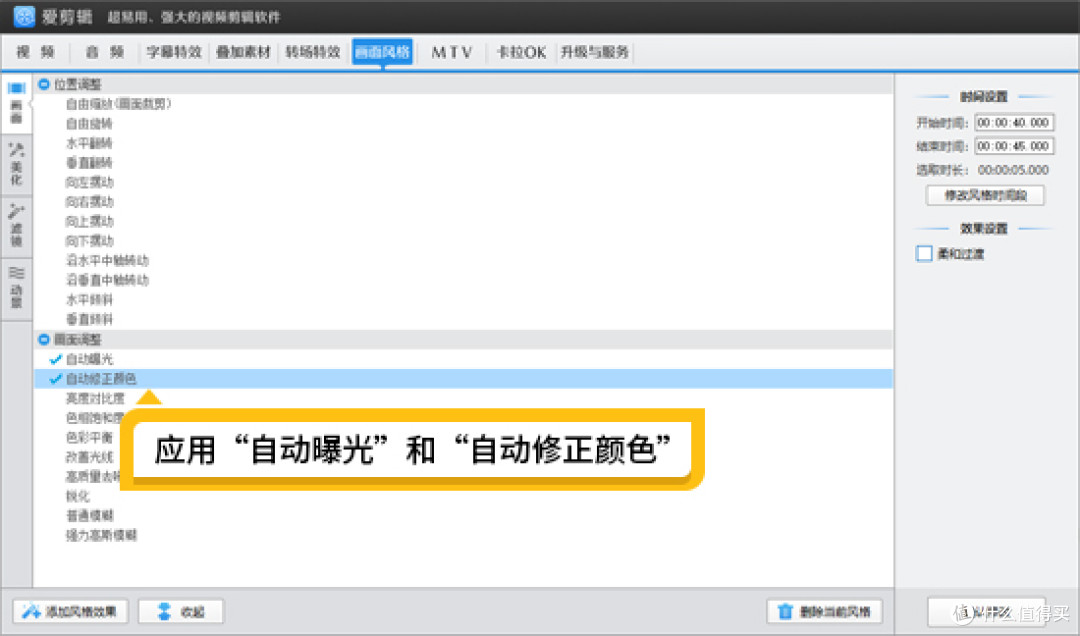Collapse the 画面调整 group
Image resolution: width=1080 pixels, height=636 pixels.
pos(44,340)
